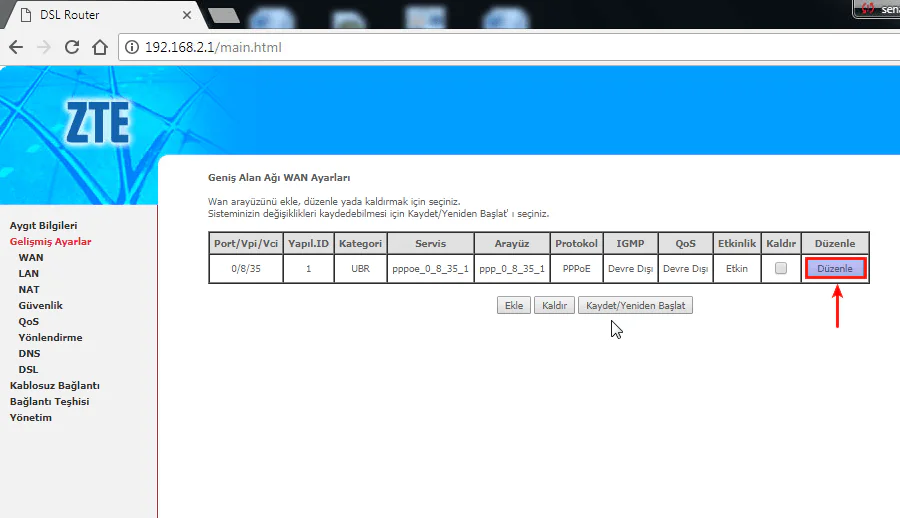Click the Arayüz column header

[512, 243]
